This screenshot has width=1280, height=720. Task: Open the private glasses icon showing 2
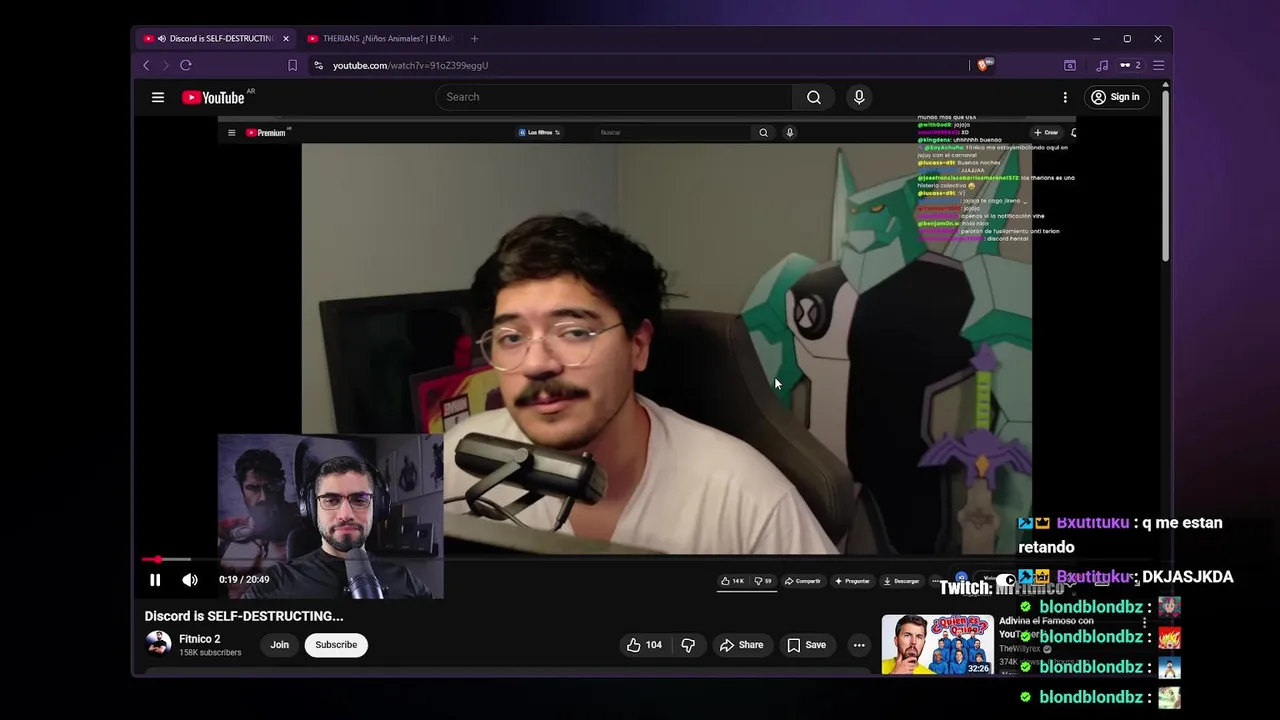click(x=1130, y=65)
